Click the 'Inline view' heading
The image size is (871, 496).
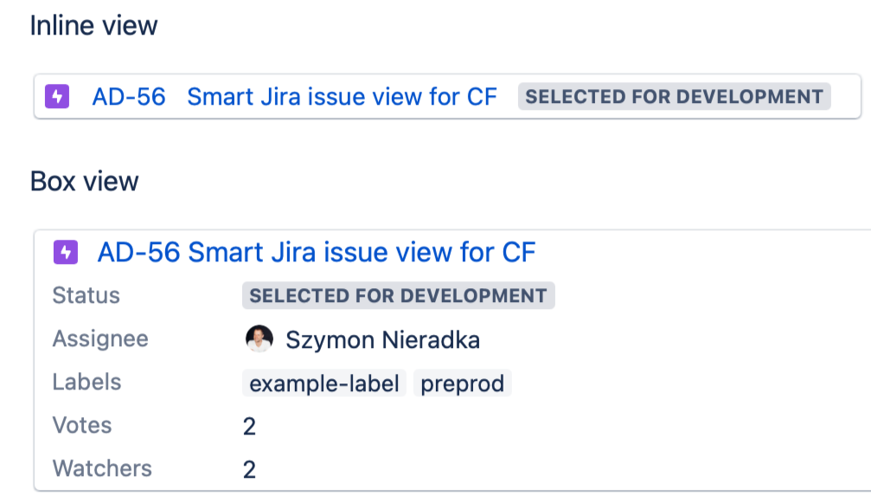click(94, 26)
